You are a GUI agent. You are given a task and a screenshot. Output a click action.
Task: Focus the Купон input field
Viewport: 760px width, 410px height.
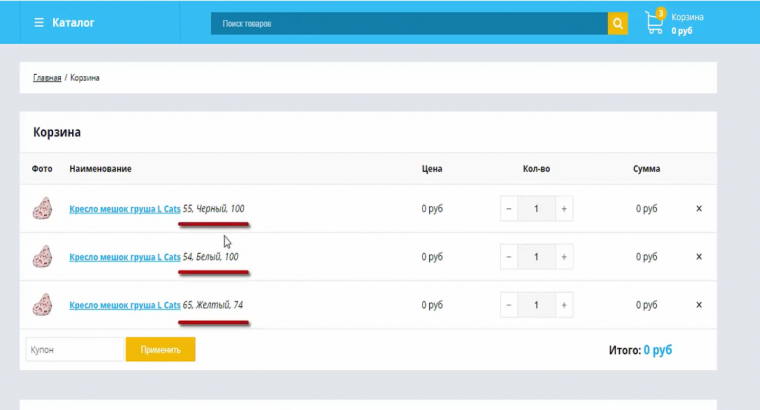click(x=73, y=350)
